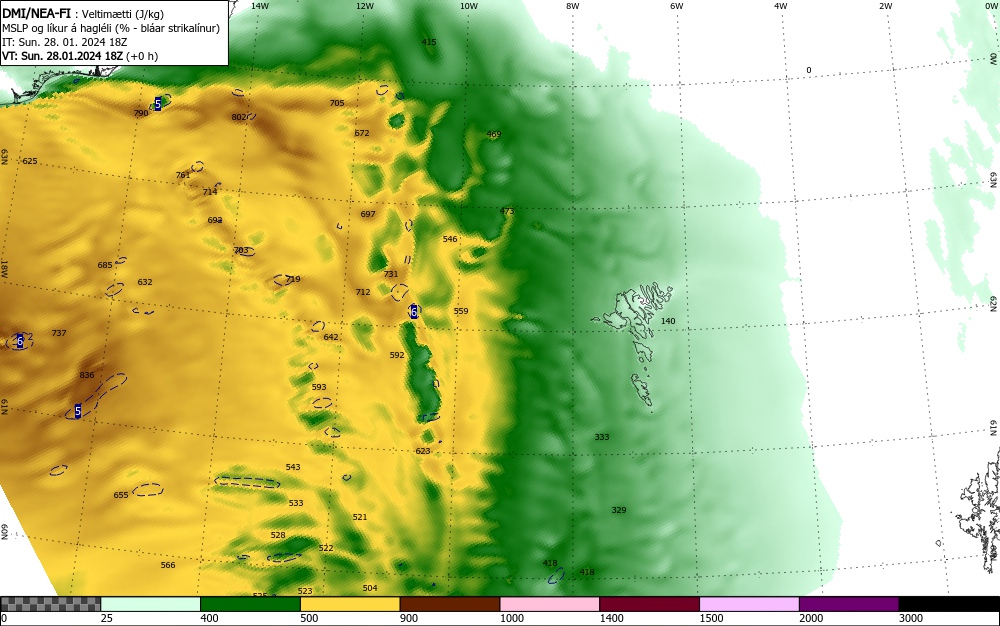This screenshot has width=1000, height=626.
Task: Click the map value '731'
Action: pos(391,274)
